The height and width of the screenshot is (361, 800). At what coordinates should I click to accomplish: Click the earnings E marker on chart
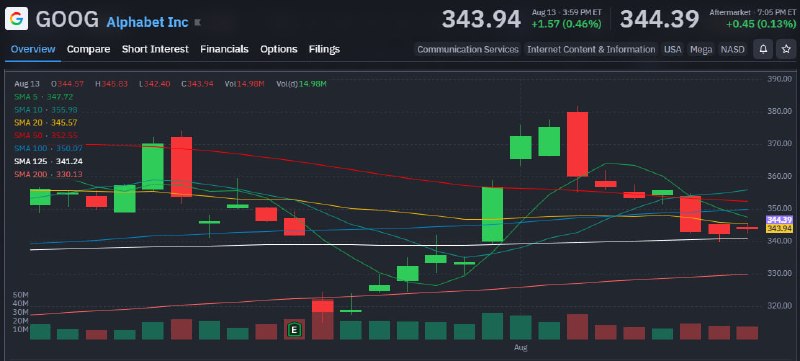point(294,330)
